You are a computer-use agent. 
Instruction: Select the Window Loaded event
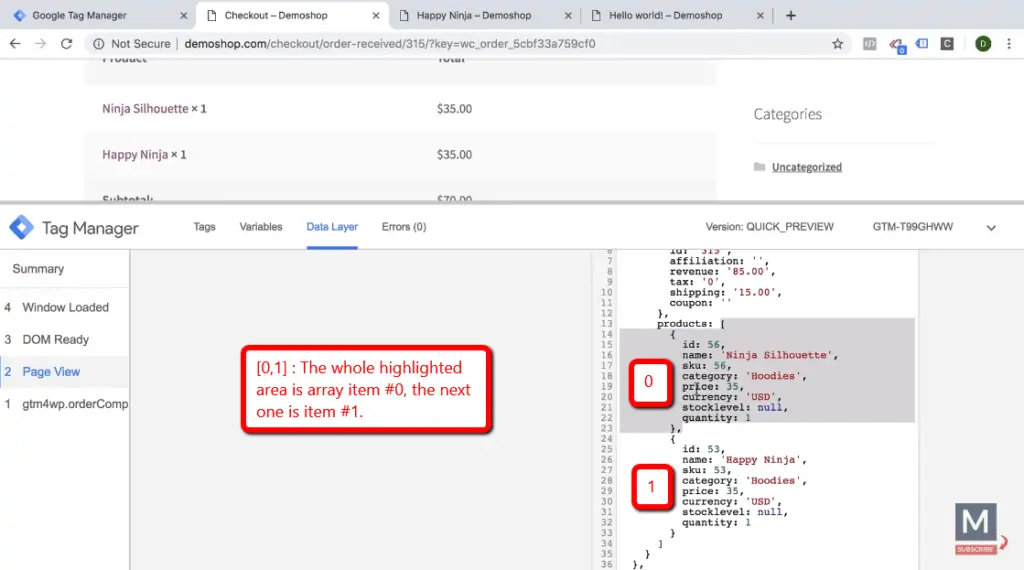click(65, 307)
